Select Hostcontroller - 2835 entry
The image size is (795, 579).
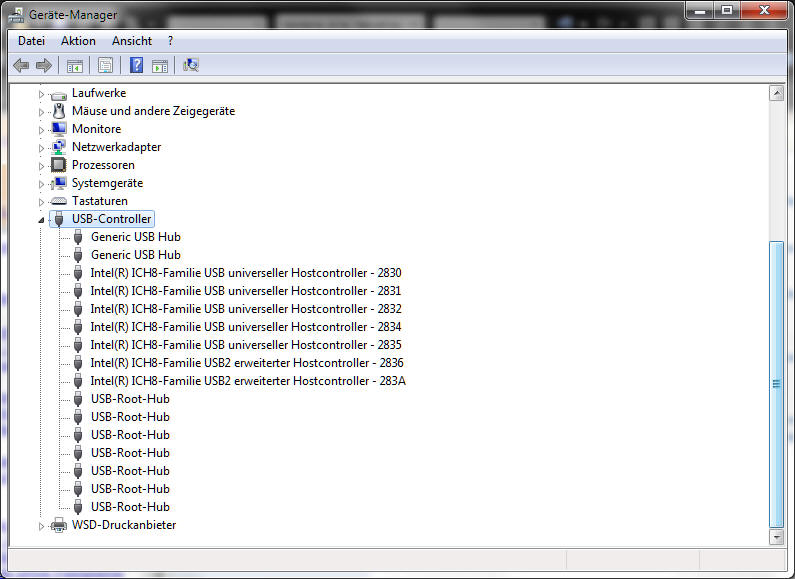pos(246,345)
